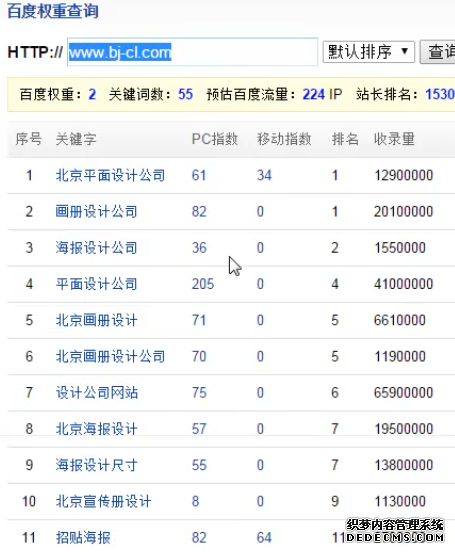This screenshot has width=455, height=552.
Task: Click the 查询 search button
Action: click(437, 52)
